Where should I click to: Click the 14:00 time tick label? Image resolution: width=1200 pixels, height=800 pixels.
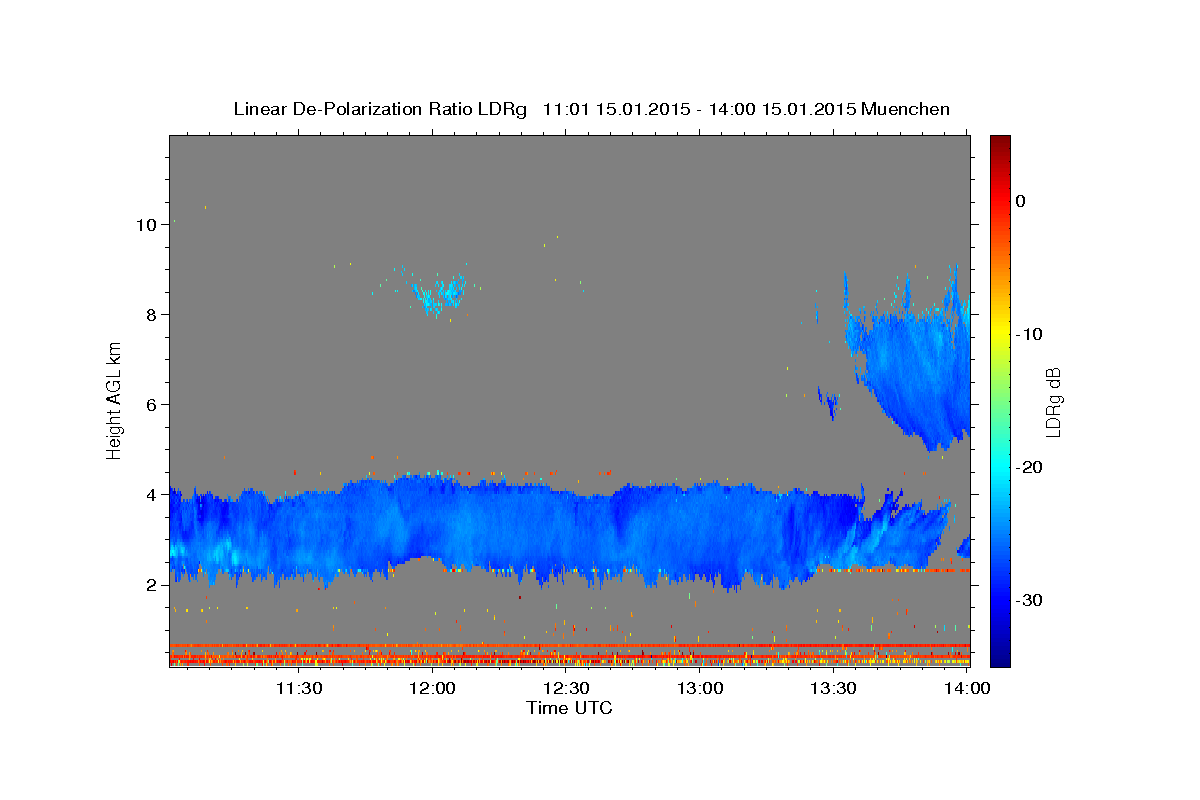[967, 688]
